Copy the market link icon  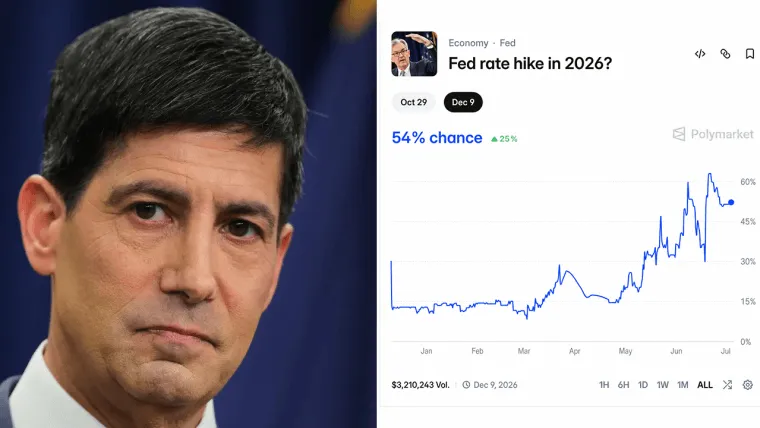click(725, 54)
